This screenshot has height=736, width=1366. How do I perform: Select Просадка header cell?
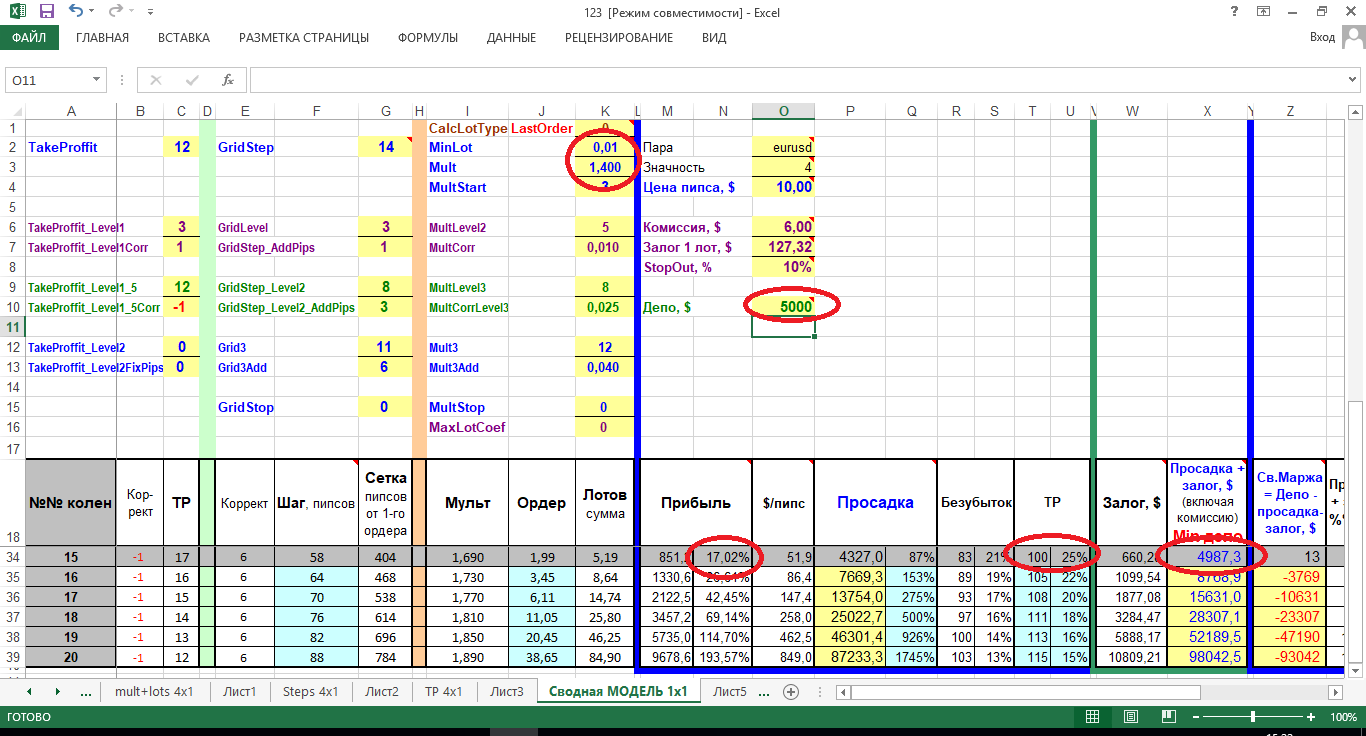pyautogui.click(x=875, y=503)
